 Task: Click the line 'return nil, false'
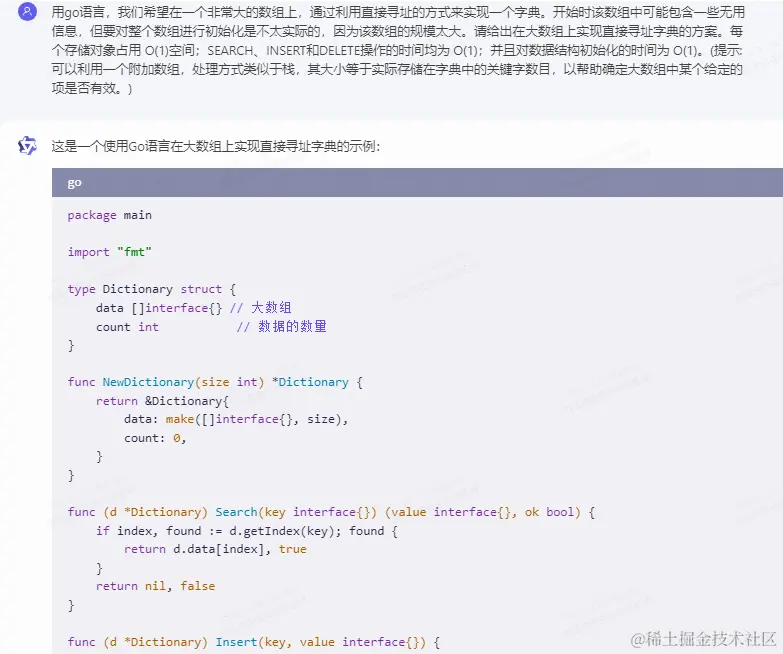click(155, 586)
